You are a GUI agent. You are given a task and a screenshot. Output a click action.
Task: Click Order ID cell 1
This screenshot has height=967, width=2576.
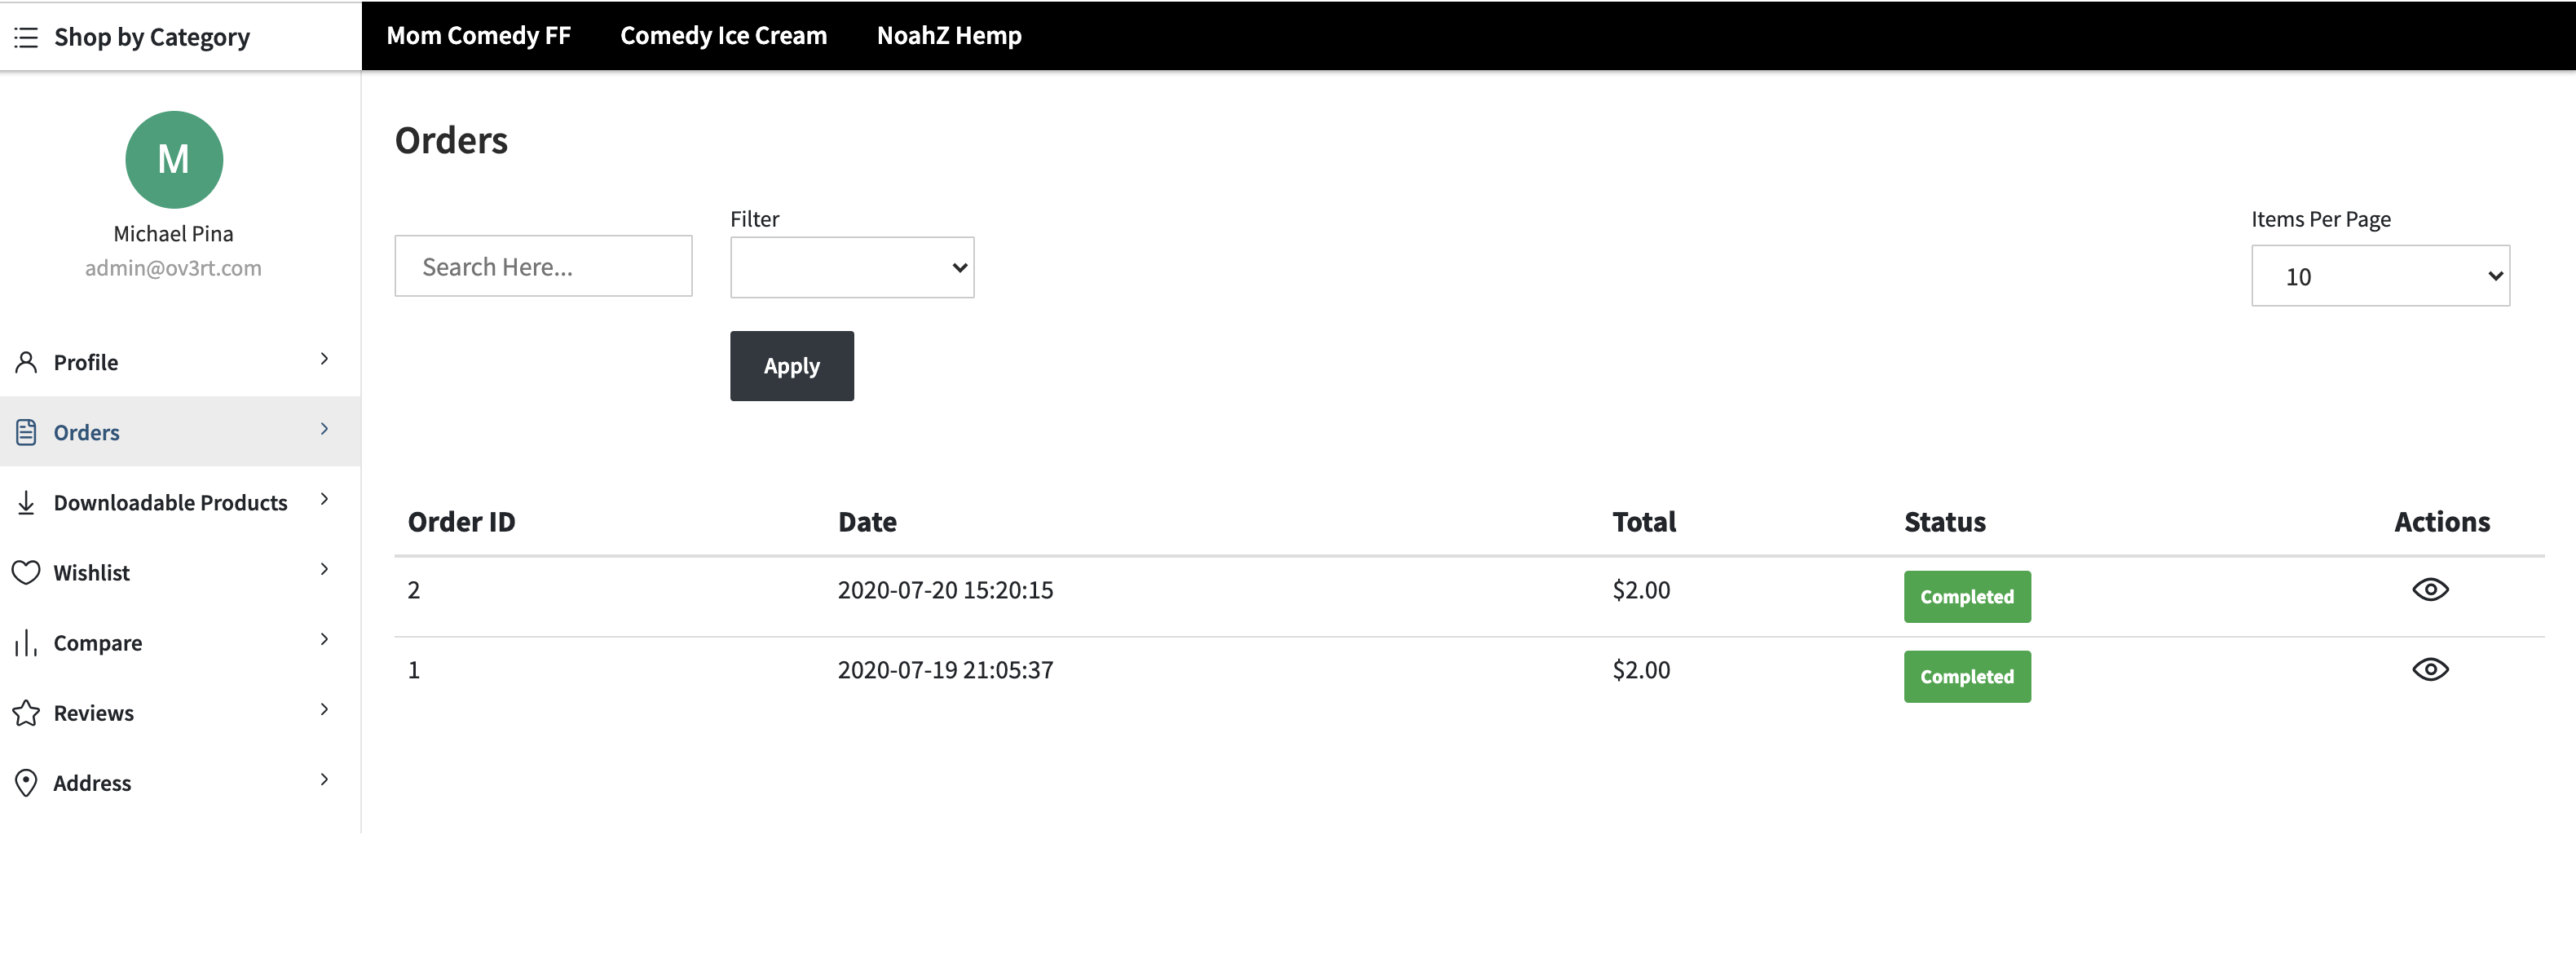point(414,670)
